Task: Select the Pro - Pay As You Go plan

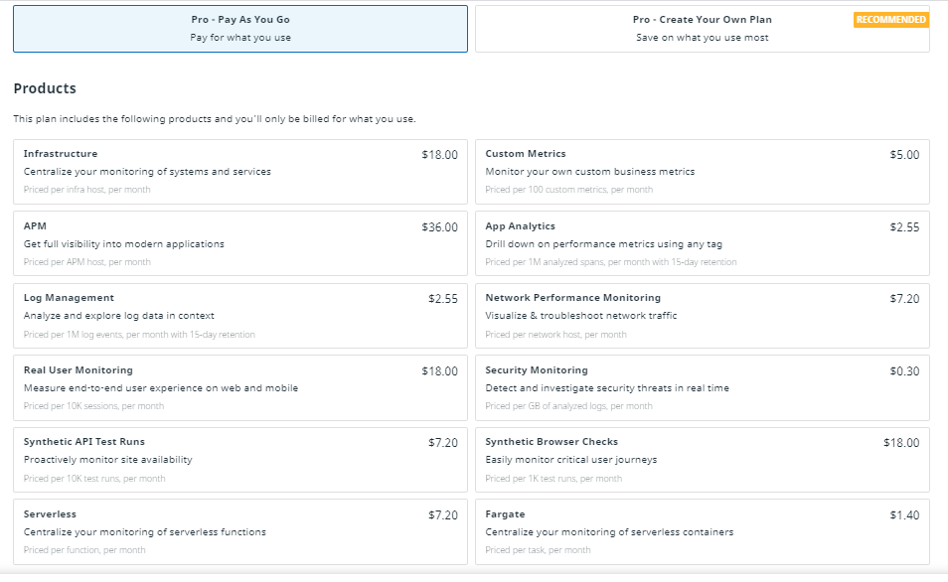Action: pos(240,29)
